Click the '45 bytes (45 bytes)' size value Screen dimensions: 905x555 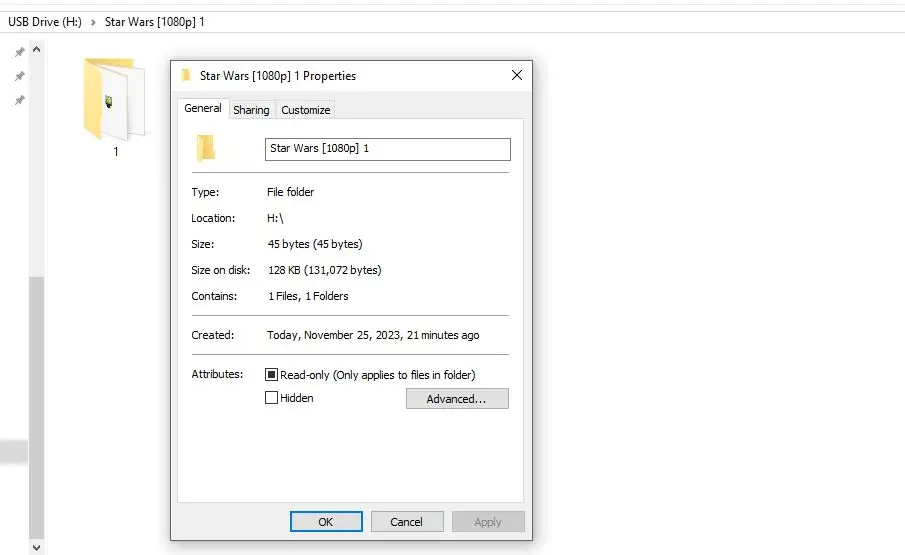(315, 244)
